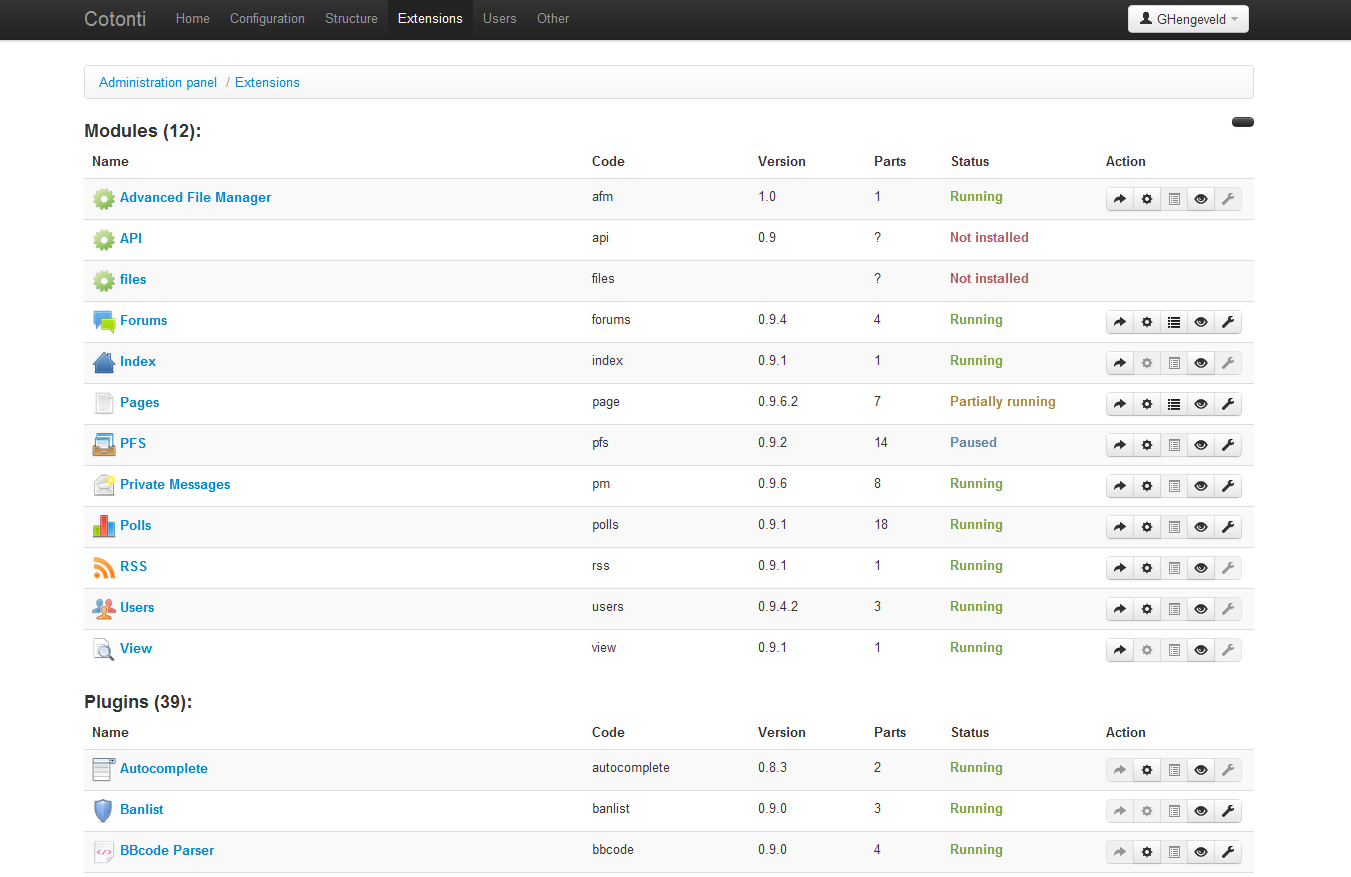Click the Forums speech bubble icon
This screenshot has width=1351, height=877.
(x=104, y=321)
